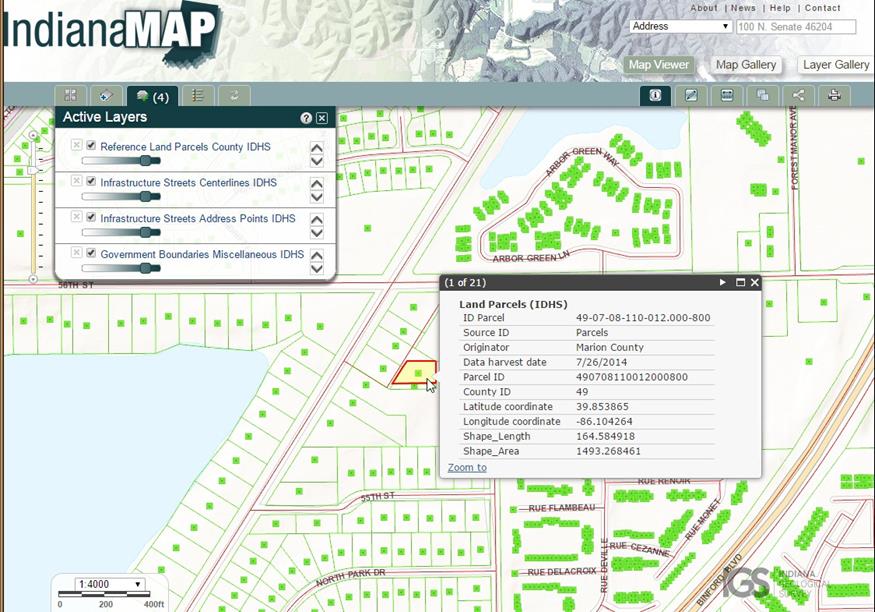Image resolution: width=875 pixels, height=612 pixels.
Task: Open the Address search type dropdown
Action: coord(681,26)
